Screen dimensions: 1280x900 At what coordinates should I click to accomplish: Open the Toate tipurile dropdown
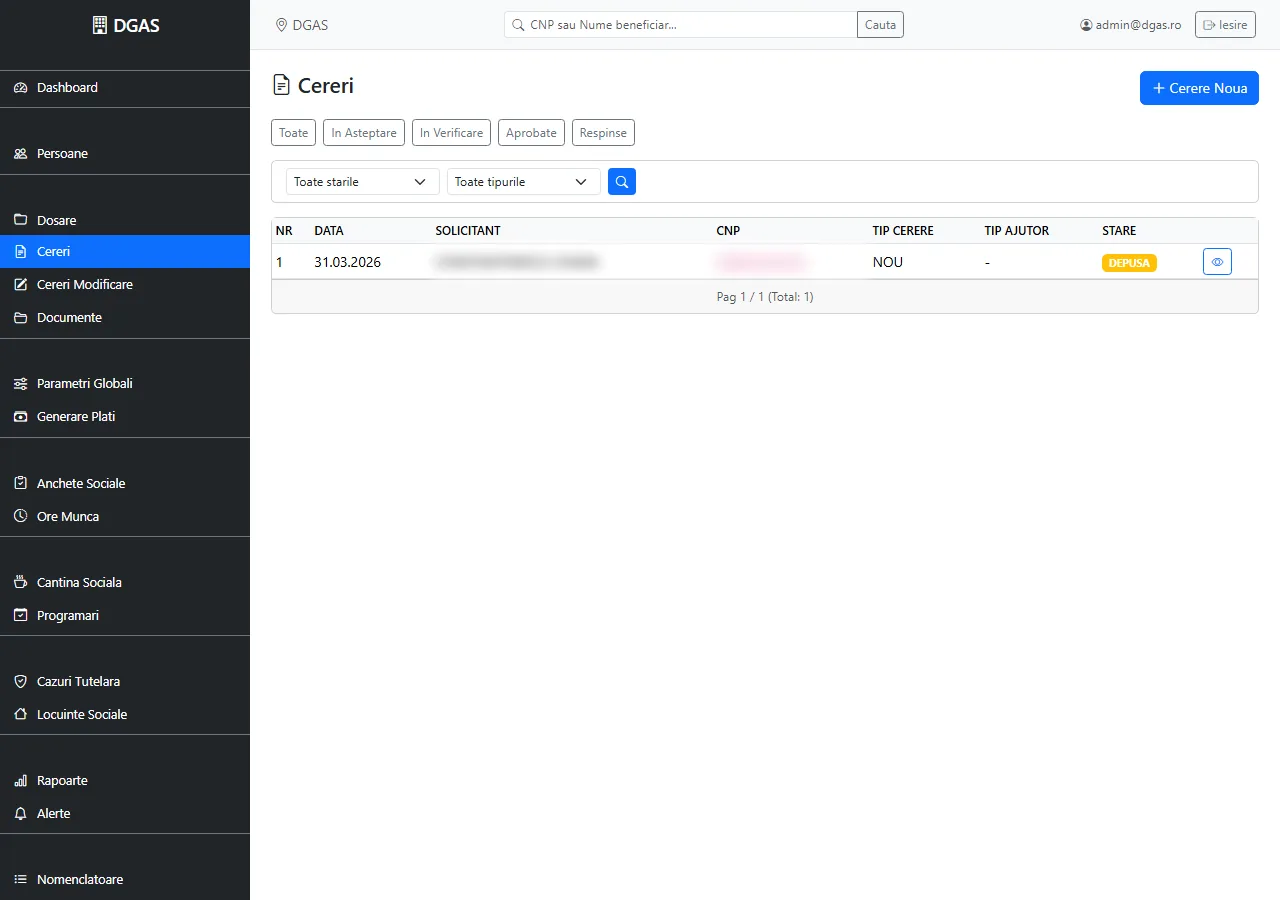tap(523, 182)
